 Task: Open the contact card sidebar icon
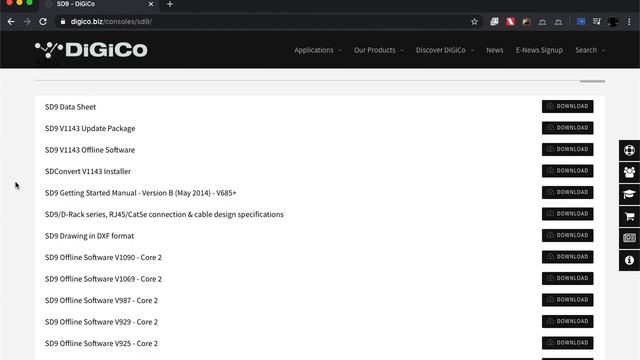click(x=629, y=238)
